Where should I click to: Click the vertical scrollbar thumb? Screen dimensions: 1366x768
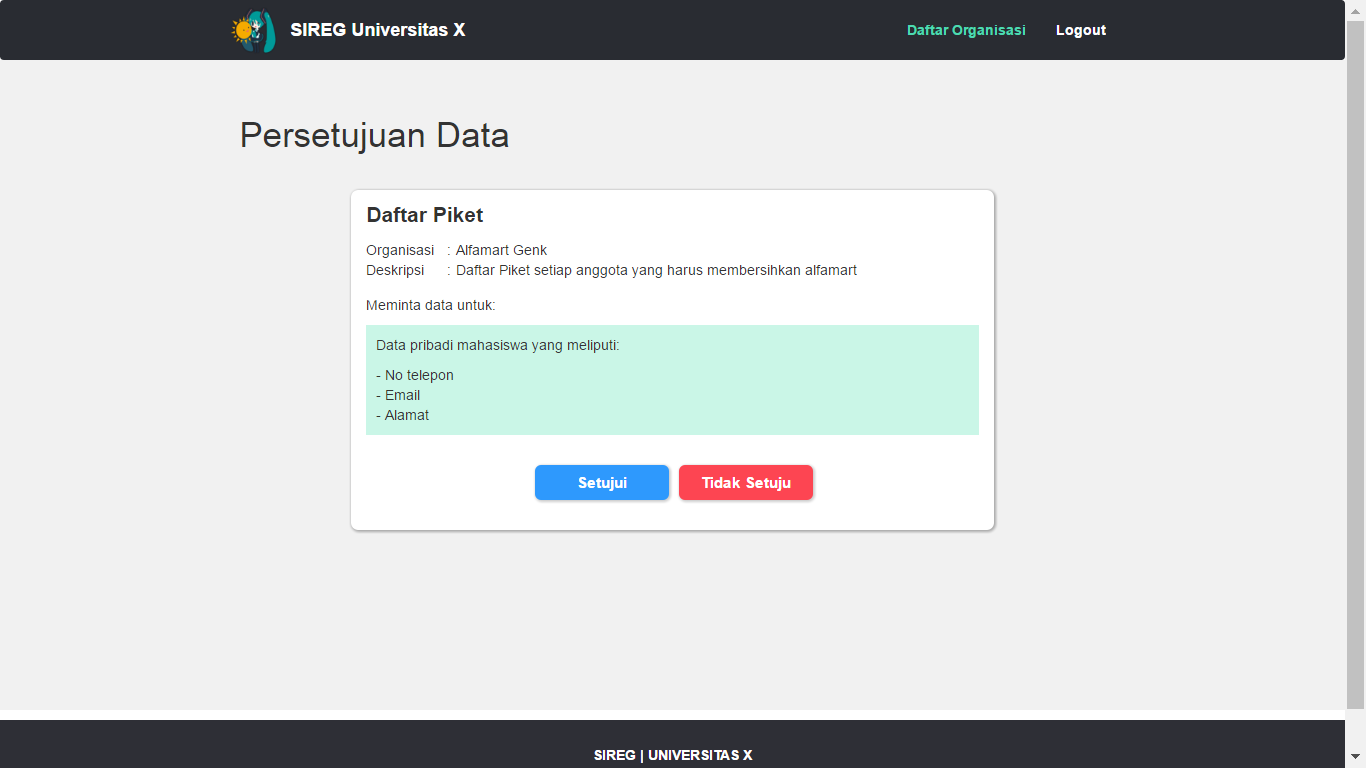[x=1356, y=360]
